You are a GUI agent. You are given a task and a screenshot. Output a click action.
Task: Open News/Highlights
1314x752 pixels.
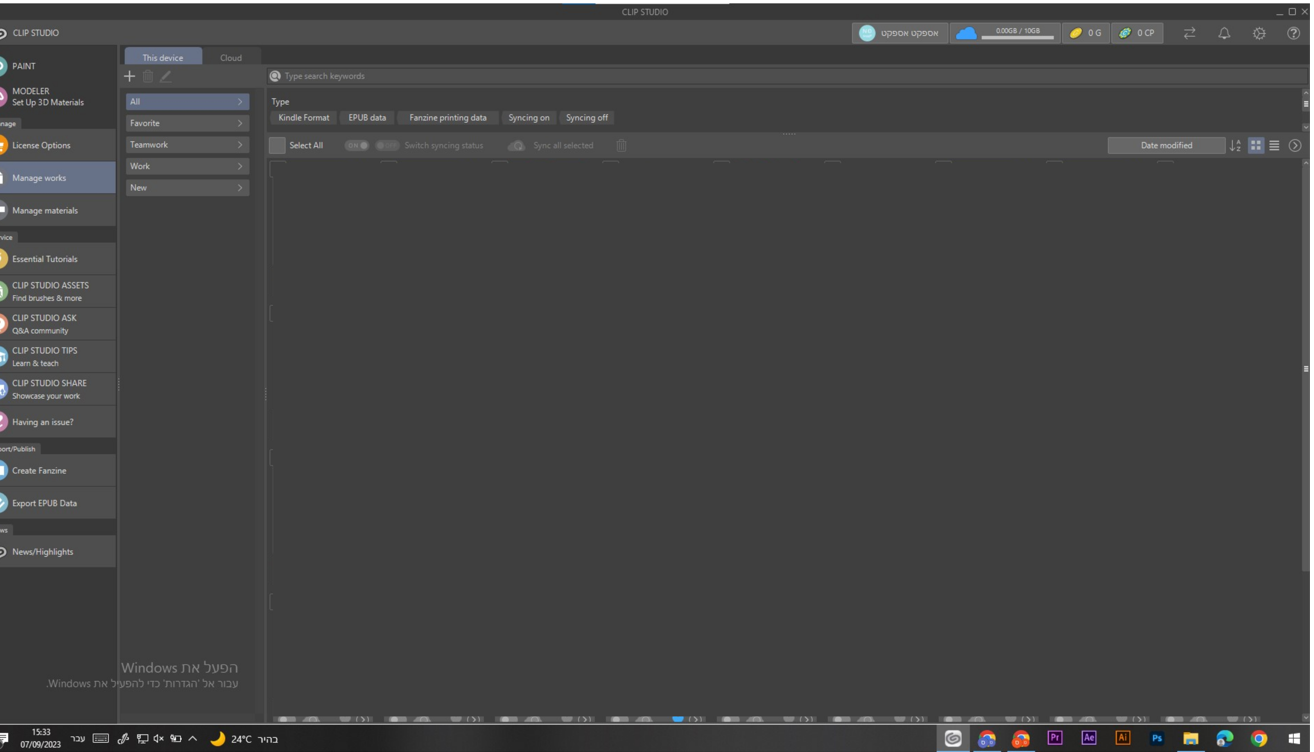(57, 552)
